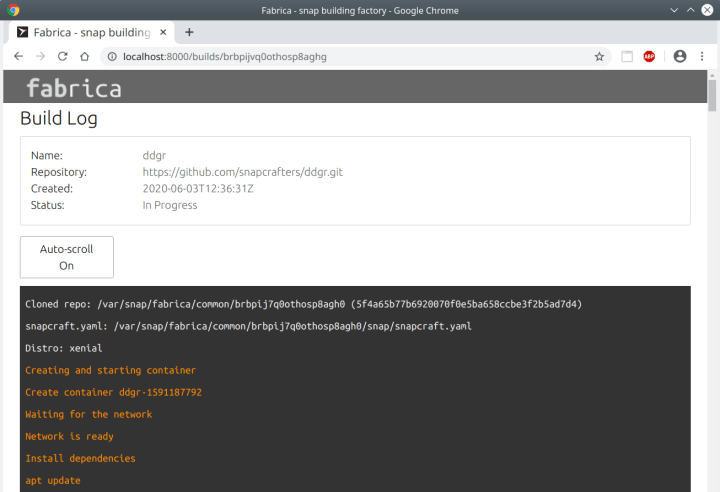Click the page vertical scrollbar thumb
The image size is (720, 492).
(712, 96)
